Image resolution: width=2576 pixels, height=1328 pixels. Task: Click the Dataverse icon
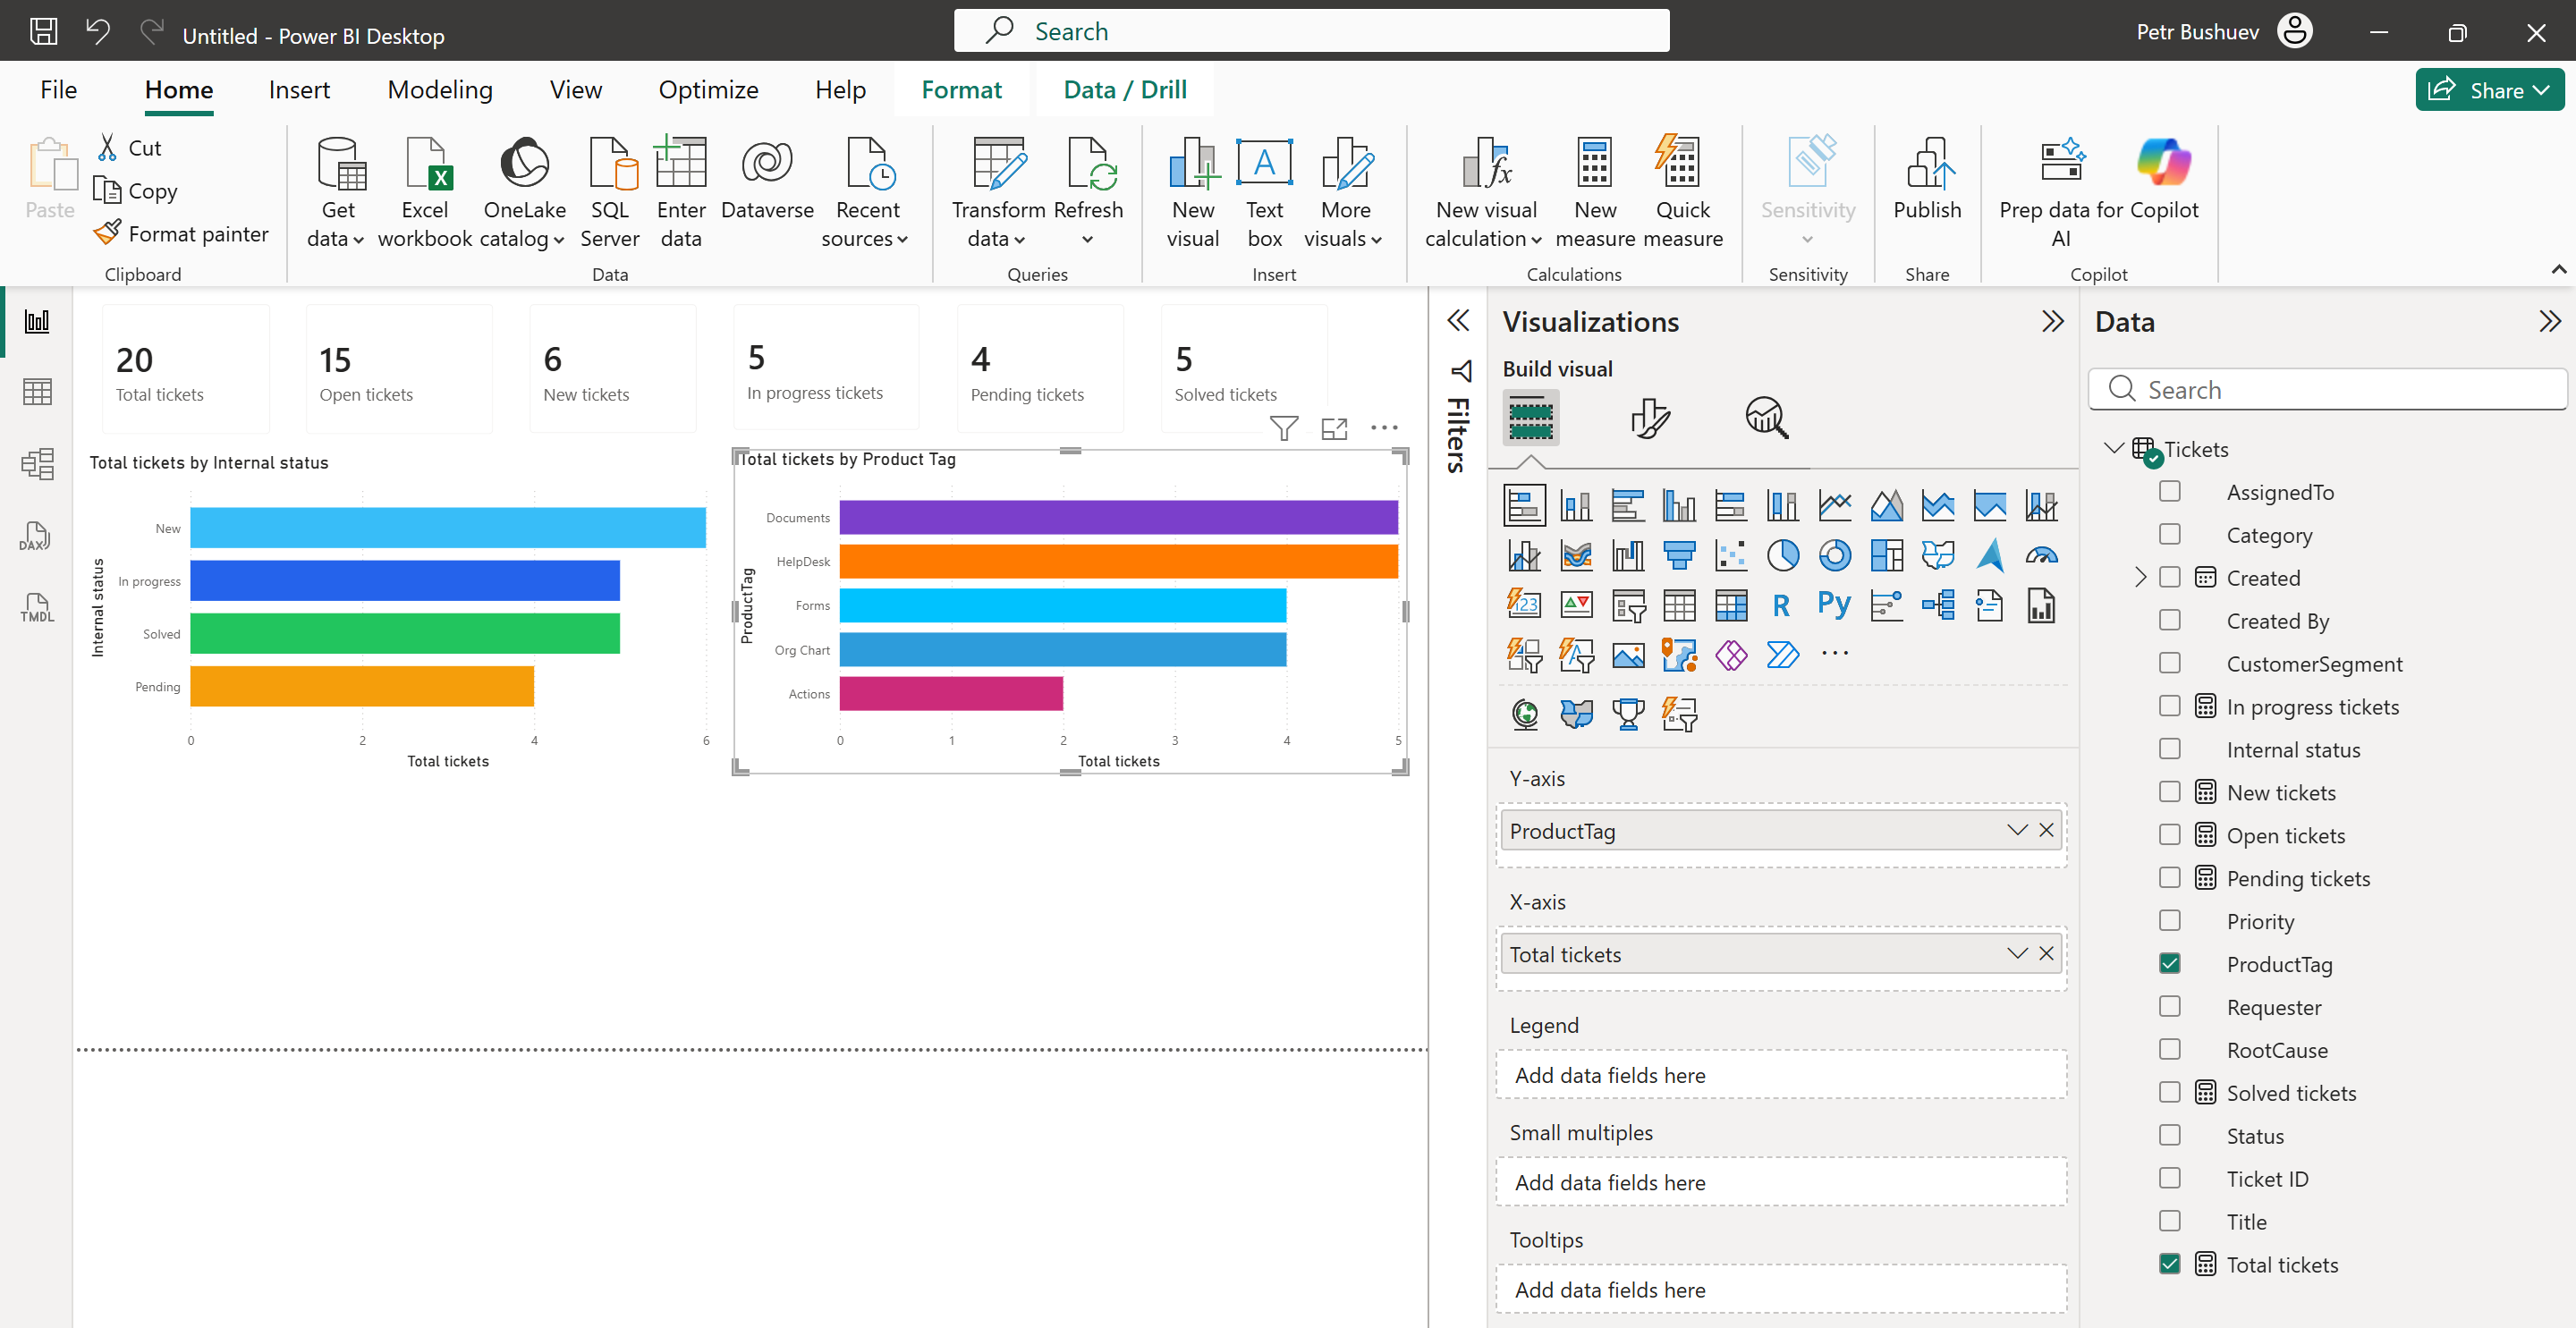(767, 162)
